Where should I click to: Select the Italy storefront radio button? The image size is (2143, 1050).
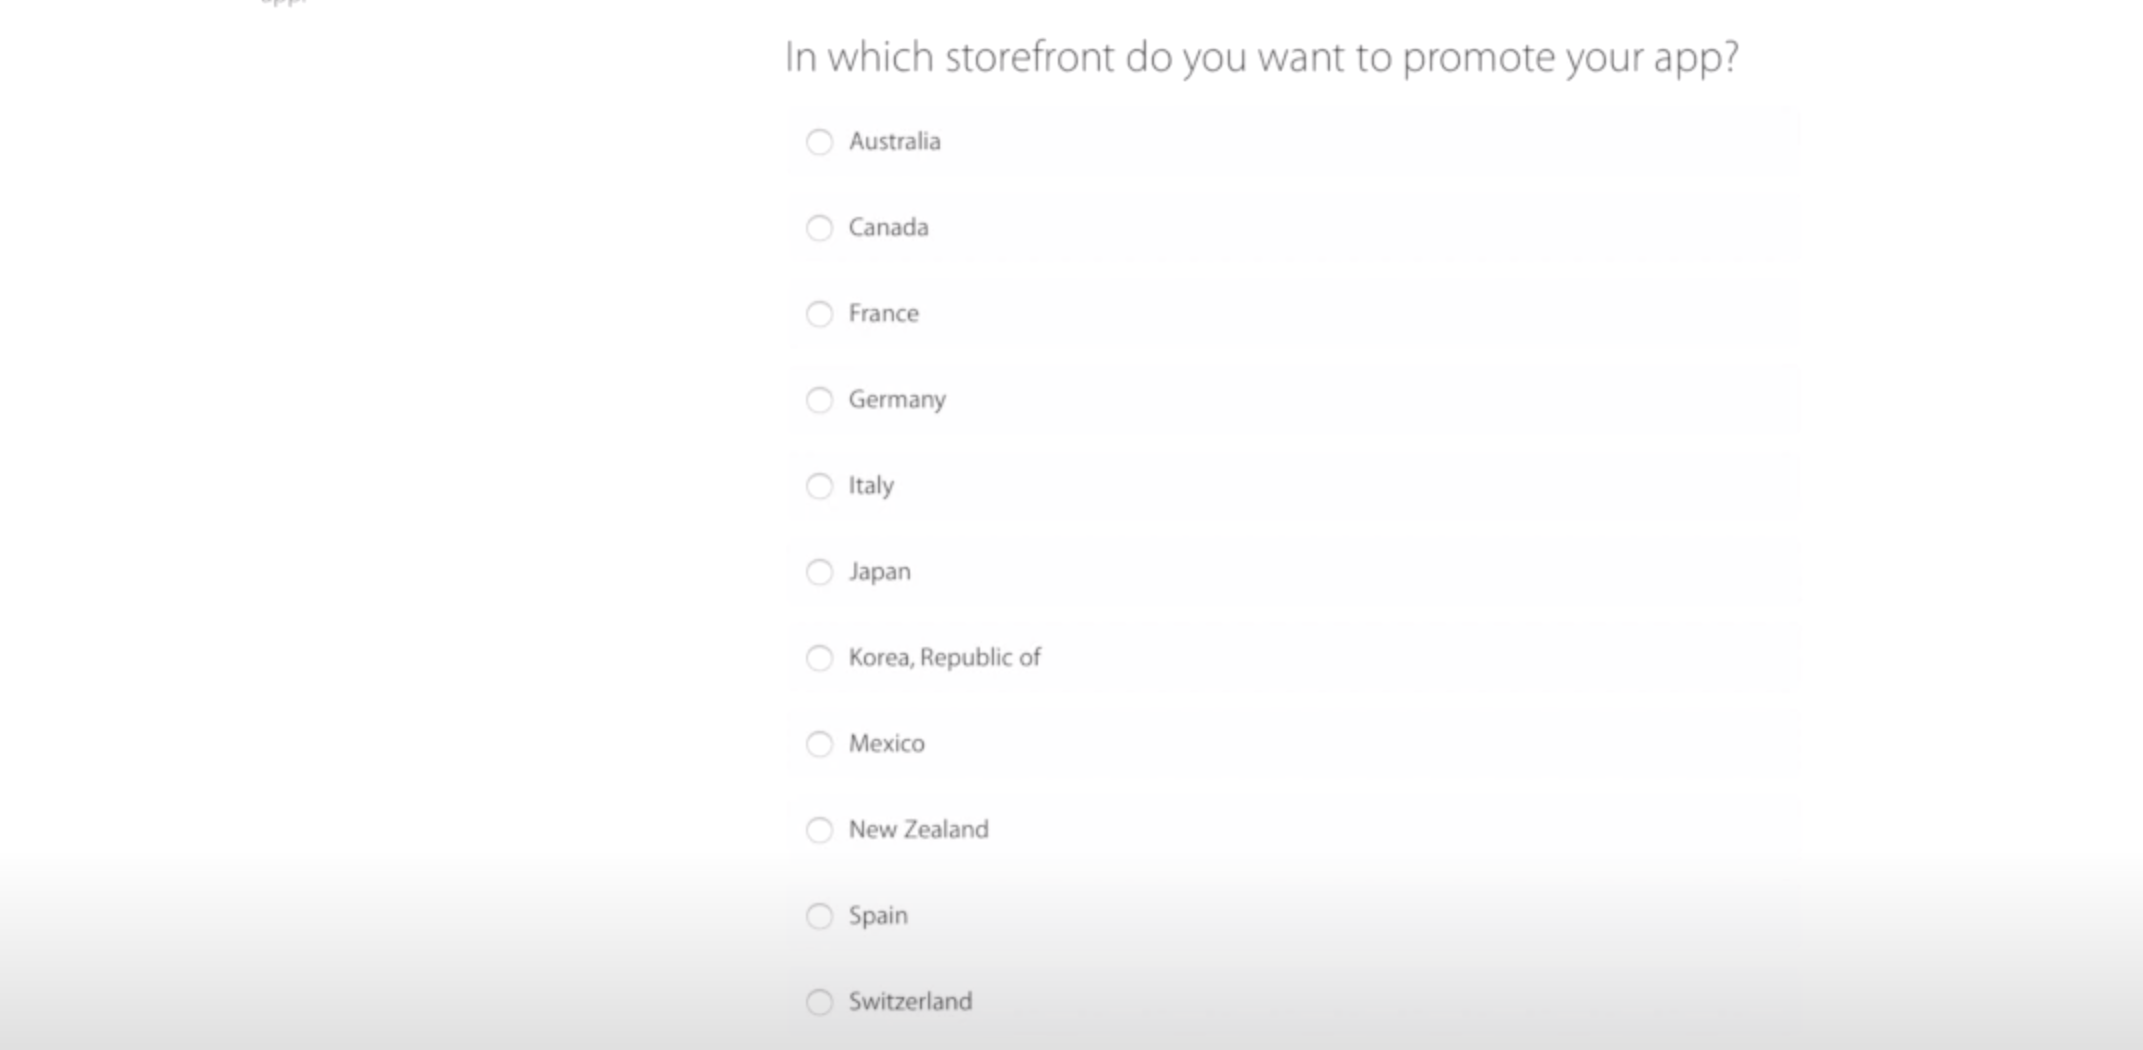tap(820, 486)
